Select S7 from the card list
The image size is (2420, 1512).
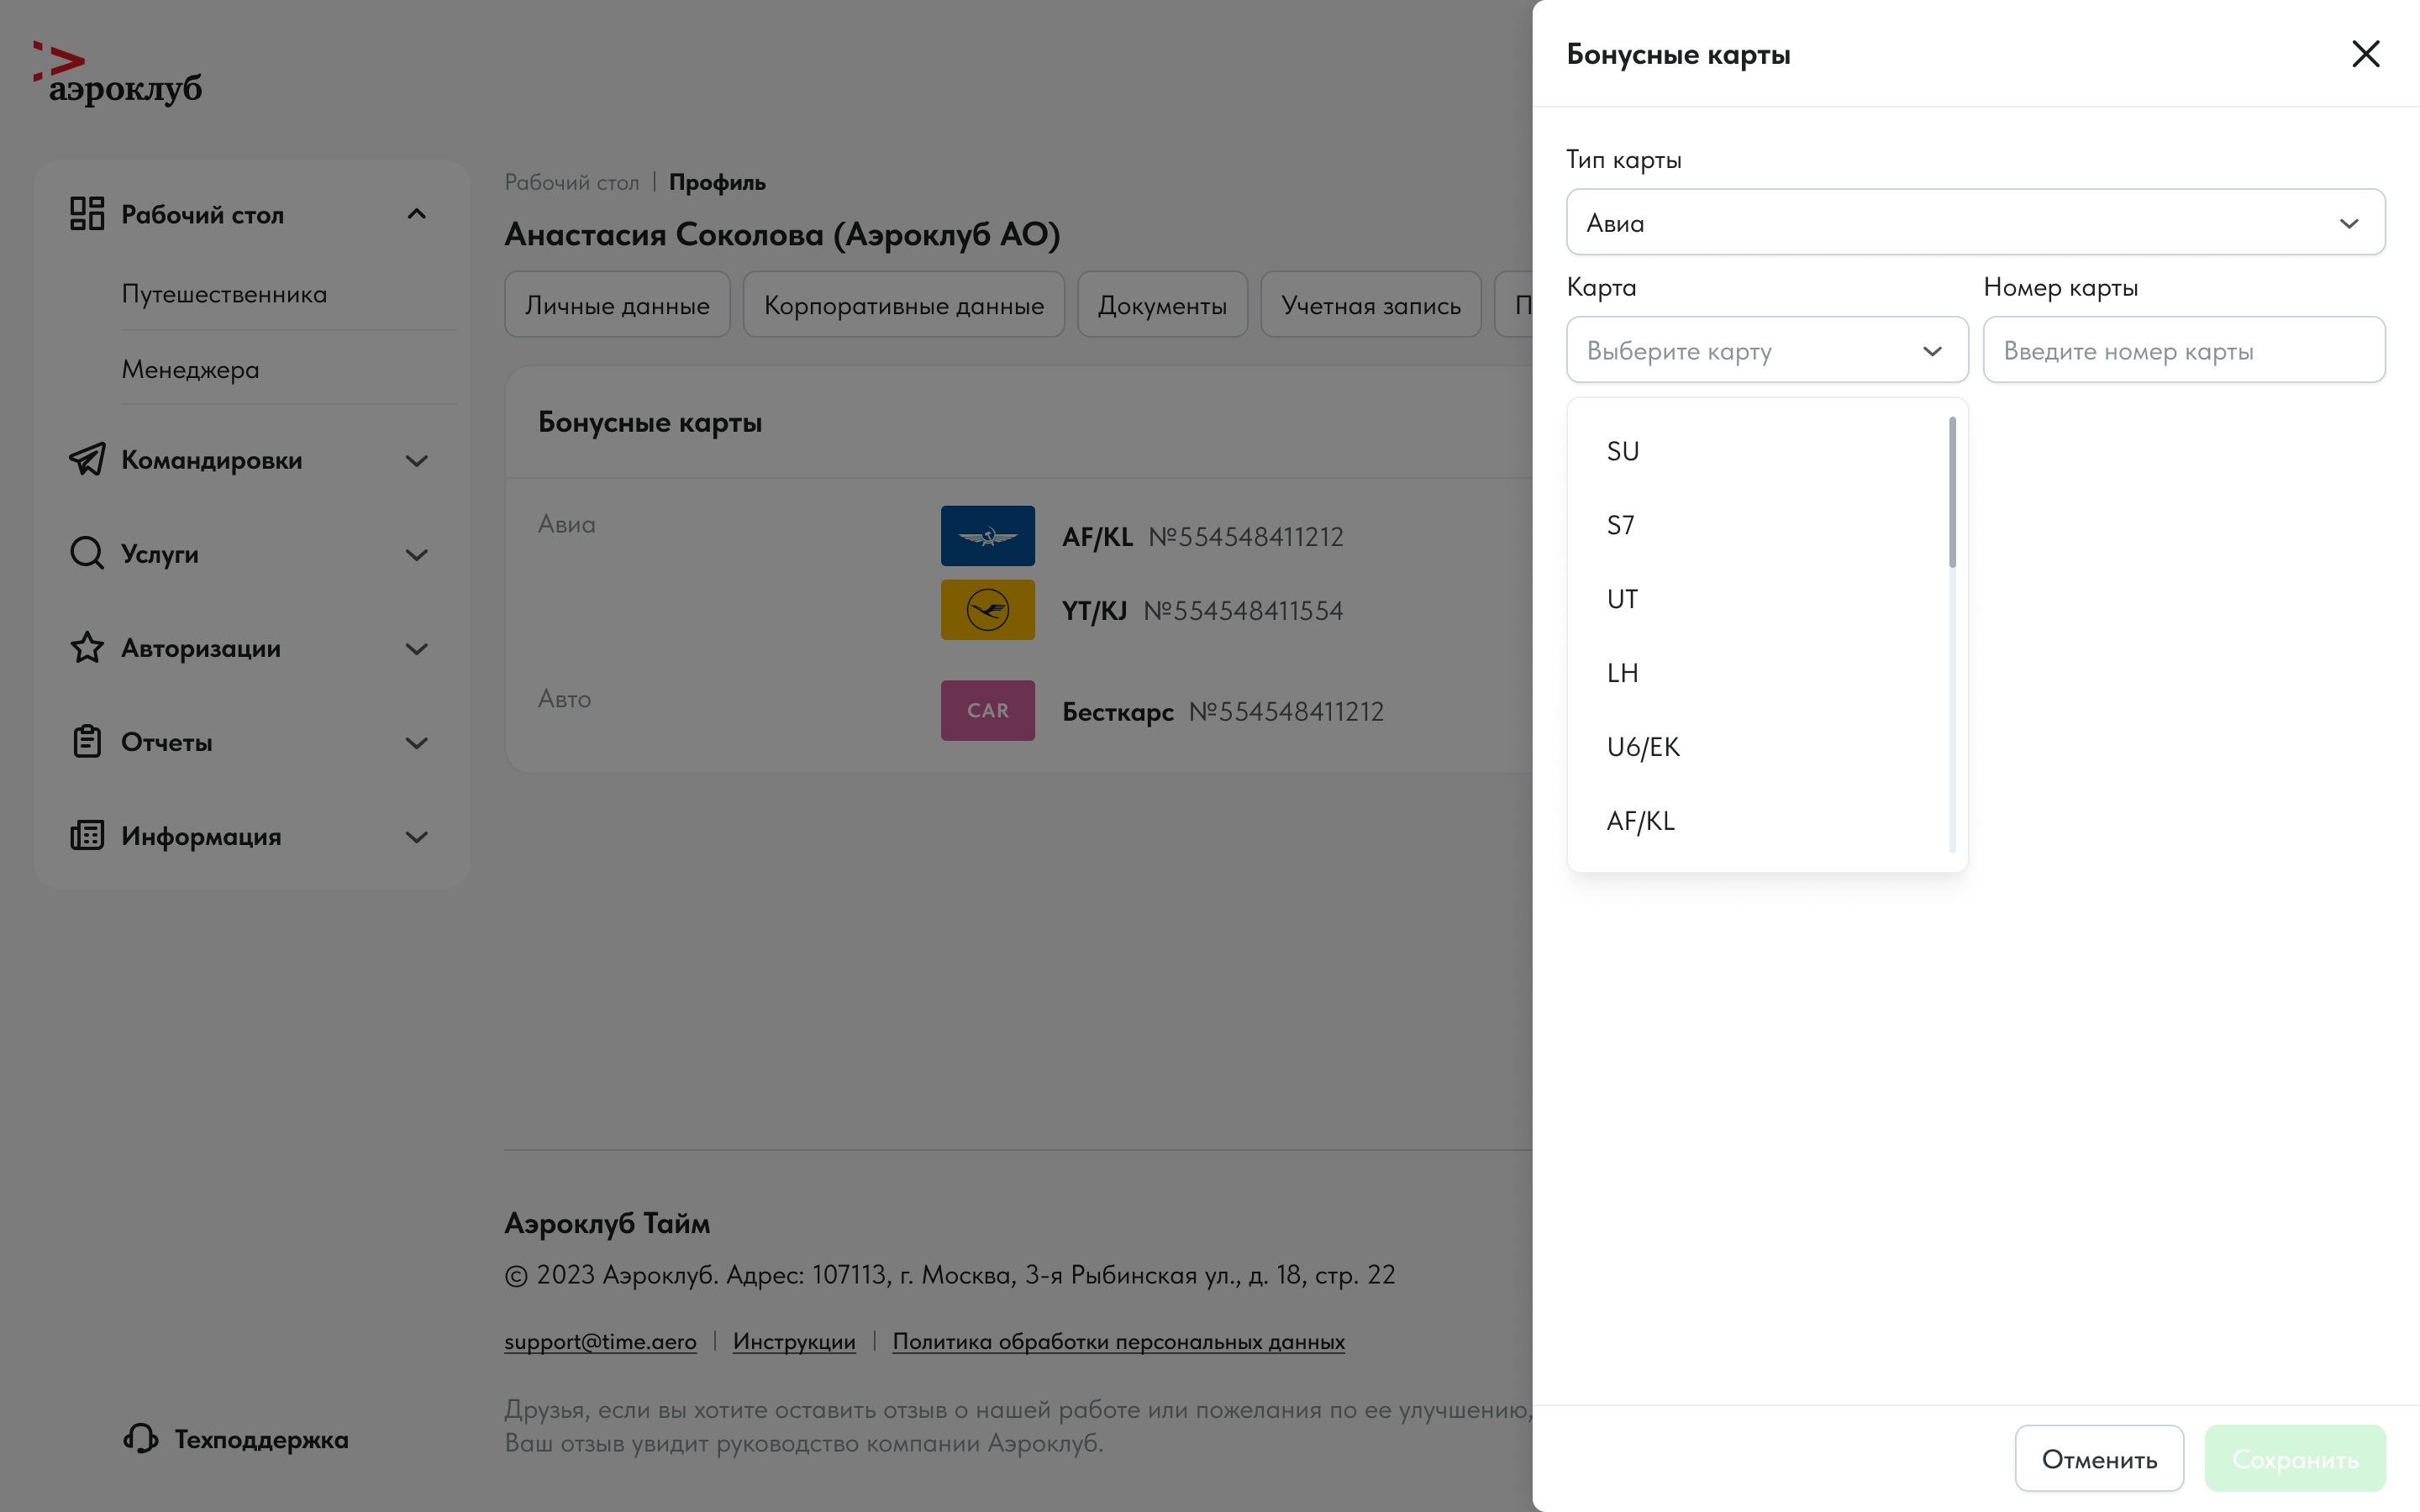1621,525
